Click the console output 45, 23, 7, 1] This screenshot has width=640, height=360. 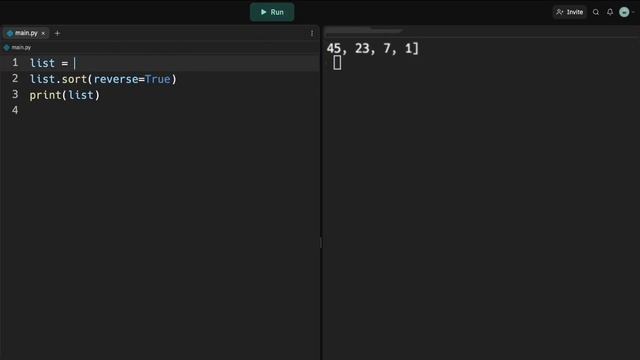(x=372, y=49)
